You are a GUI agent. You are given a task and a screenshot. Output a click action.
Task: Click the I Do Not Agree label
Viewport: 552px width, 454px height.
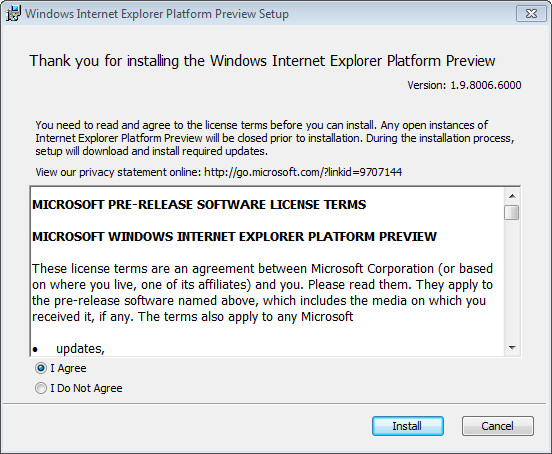[86, 388]
